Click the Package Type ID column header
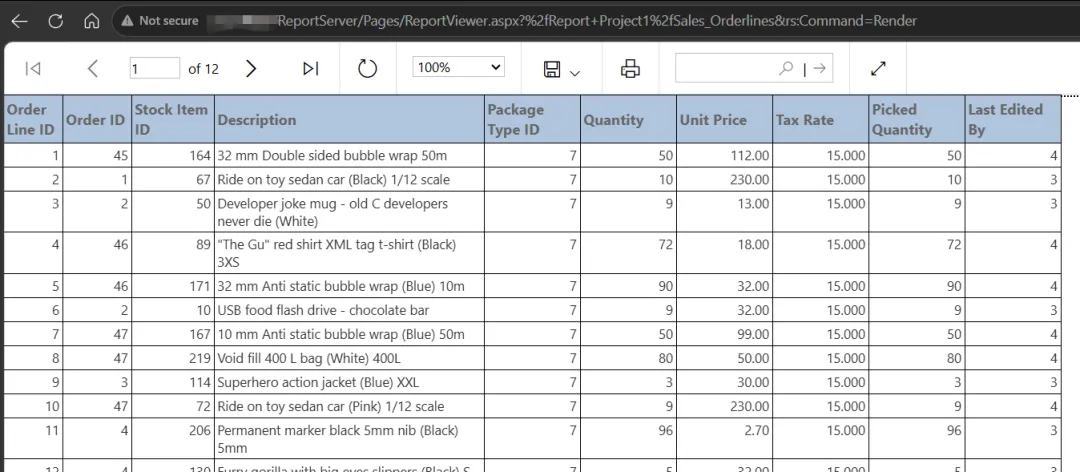 pos(532,119)
